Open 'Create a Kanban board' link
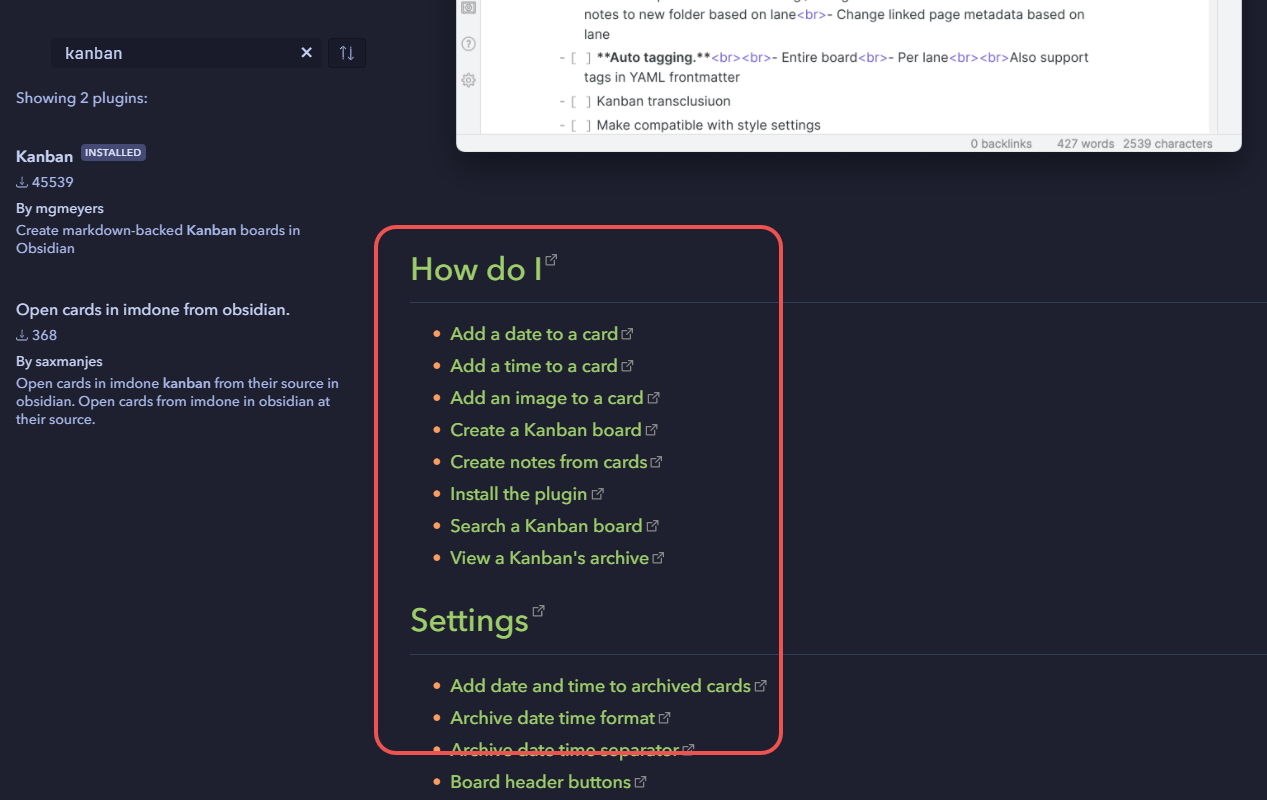 click(x=546, y=429)
